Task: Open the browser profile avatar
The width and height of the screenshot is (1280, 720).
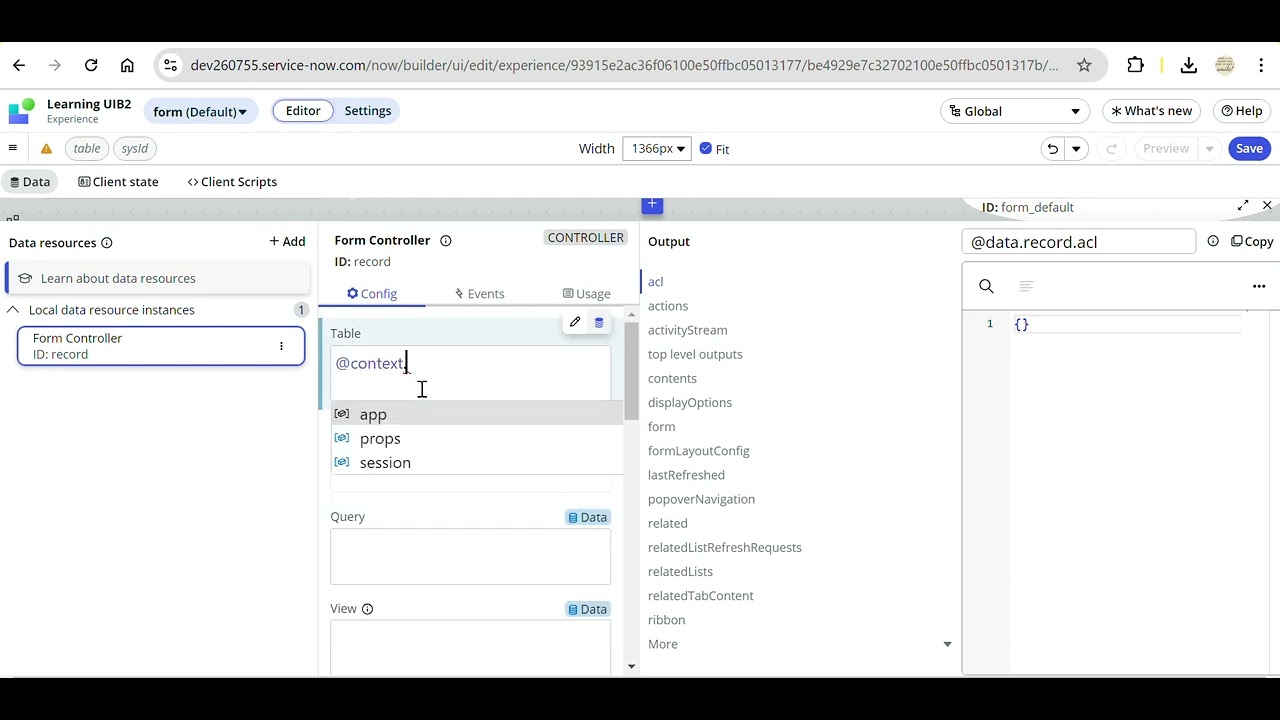Action: pyautogui.click(x=1225, y=65)
